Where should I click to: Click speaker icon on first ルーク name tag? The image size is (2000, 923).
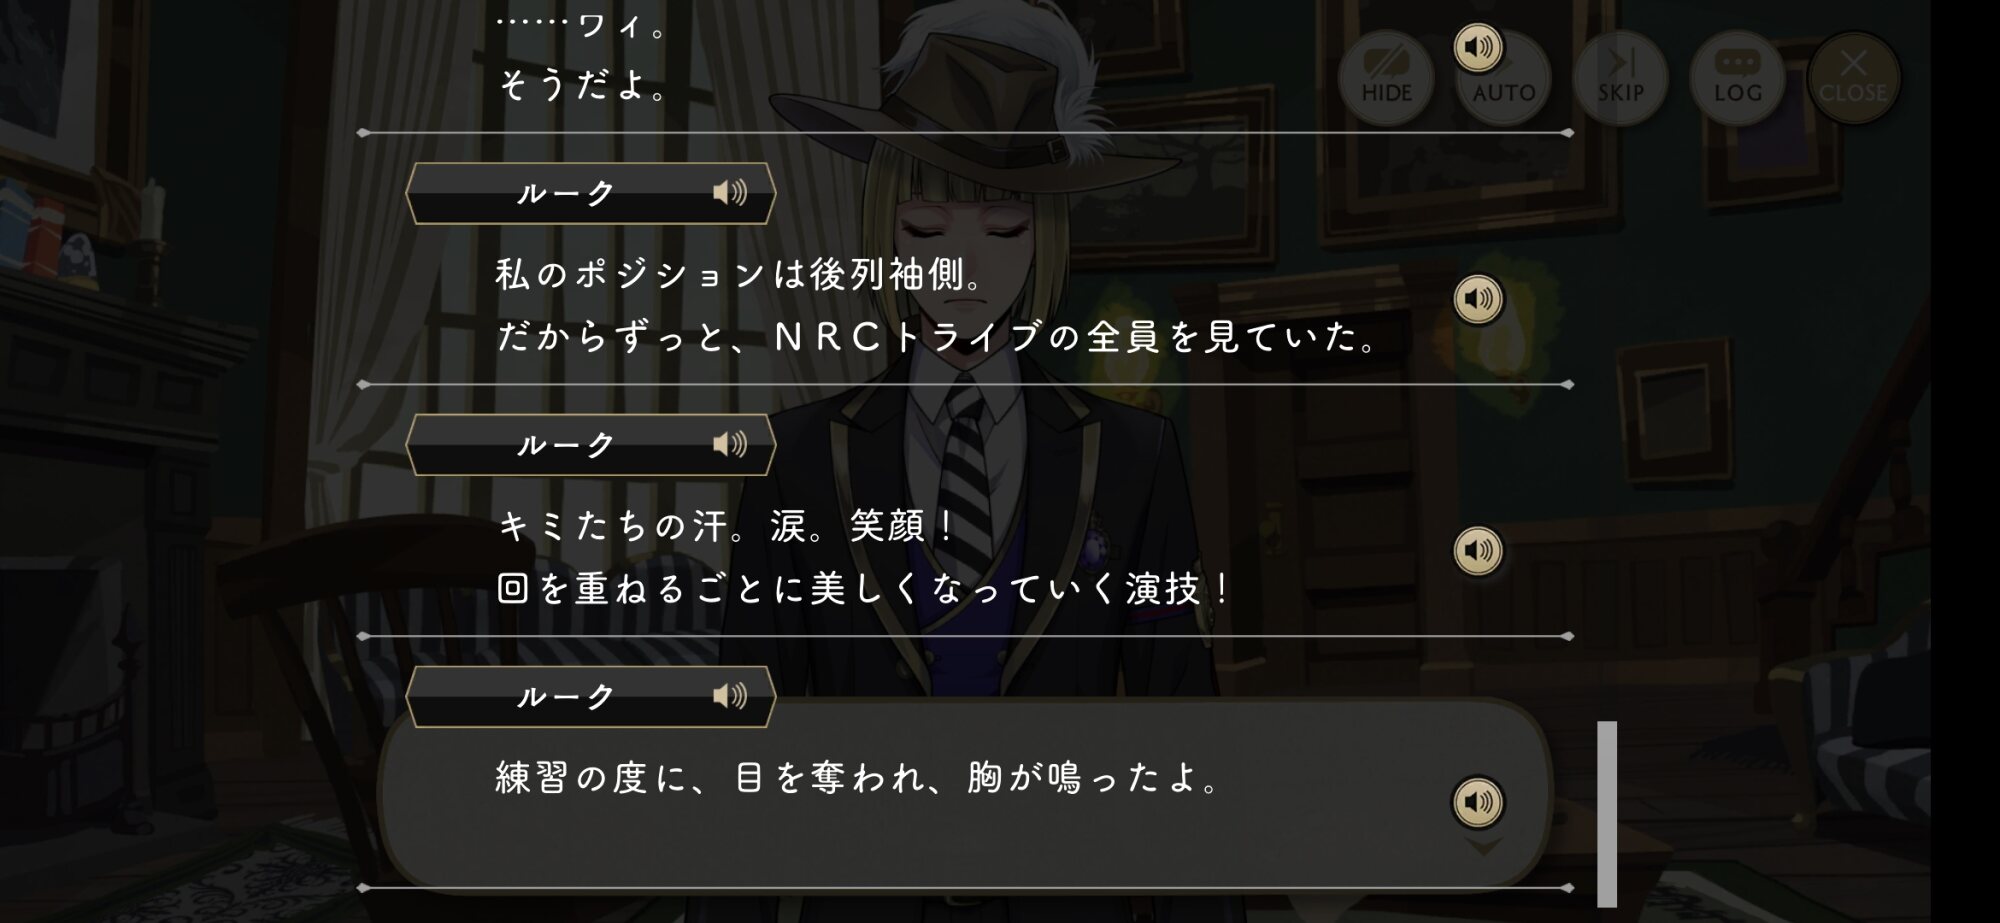coord(730,192)
